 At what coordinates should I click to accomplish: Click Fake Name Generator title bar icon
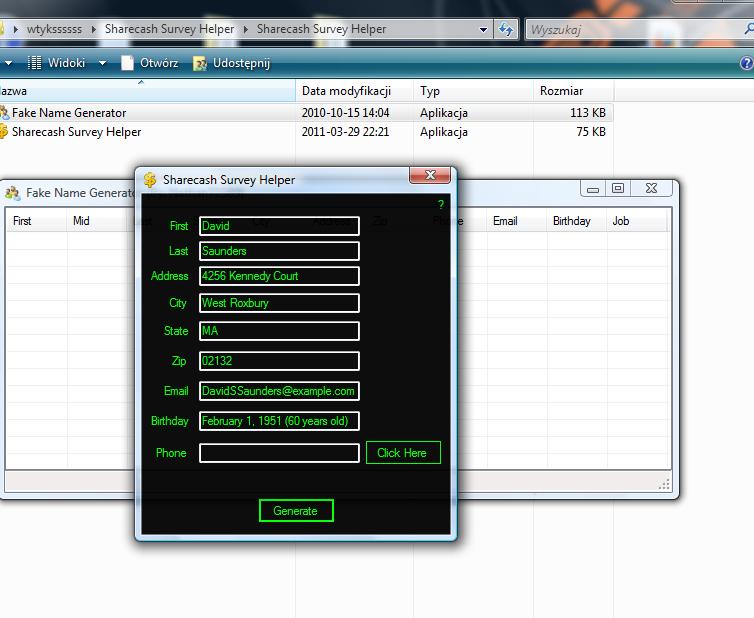[13, 193]
